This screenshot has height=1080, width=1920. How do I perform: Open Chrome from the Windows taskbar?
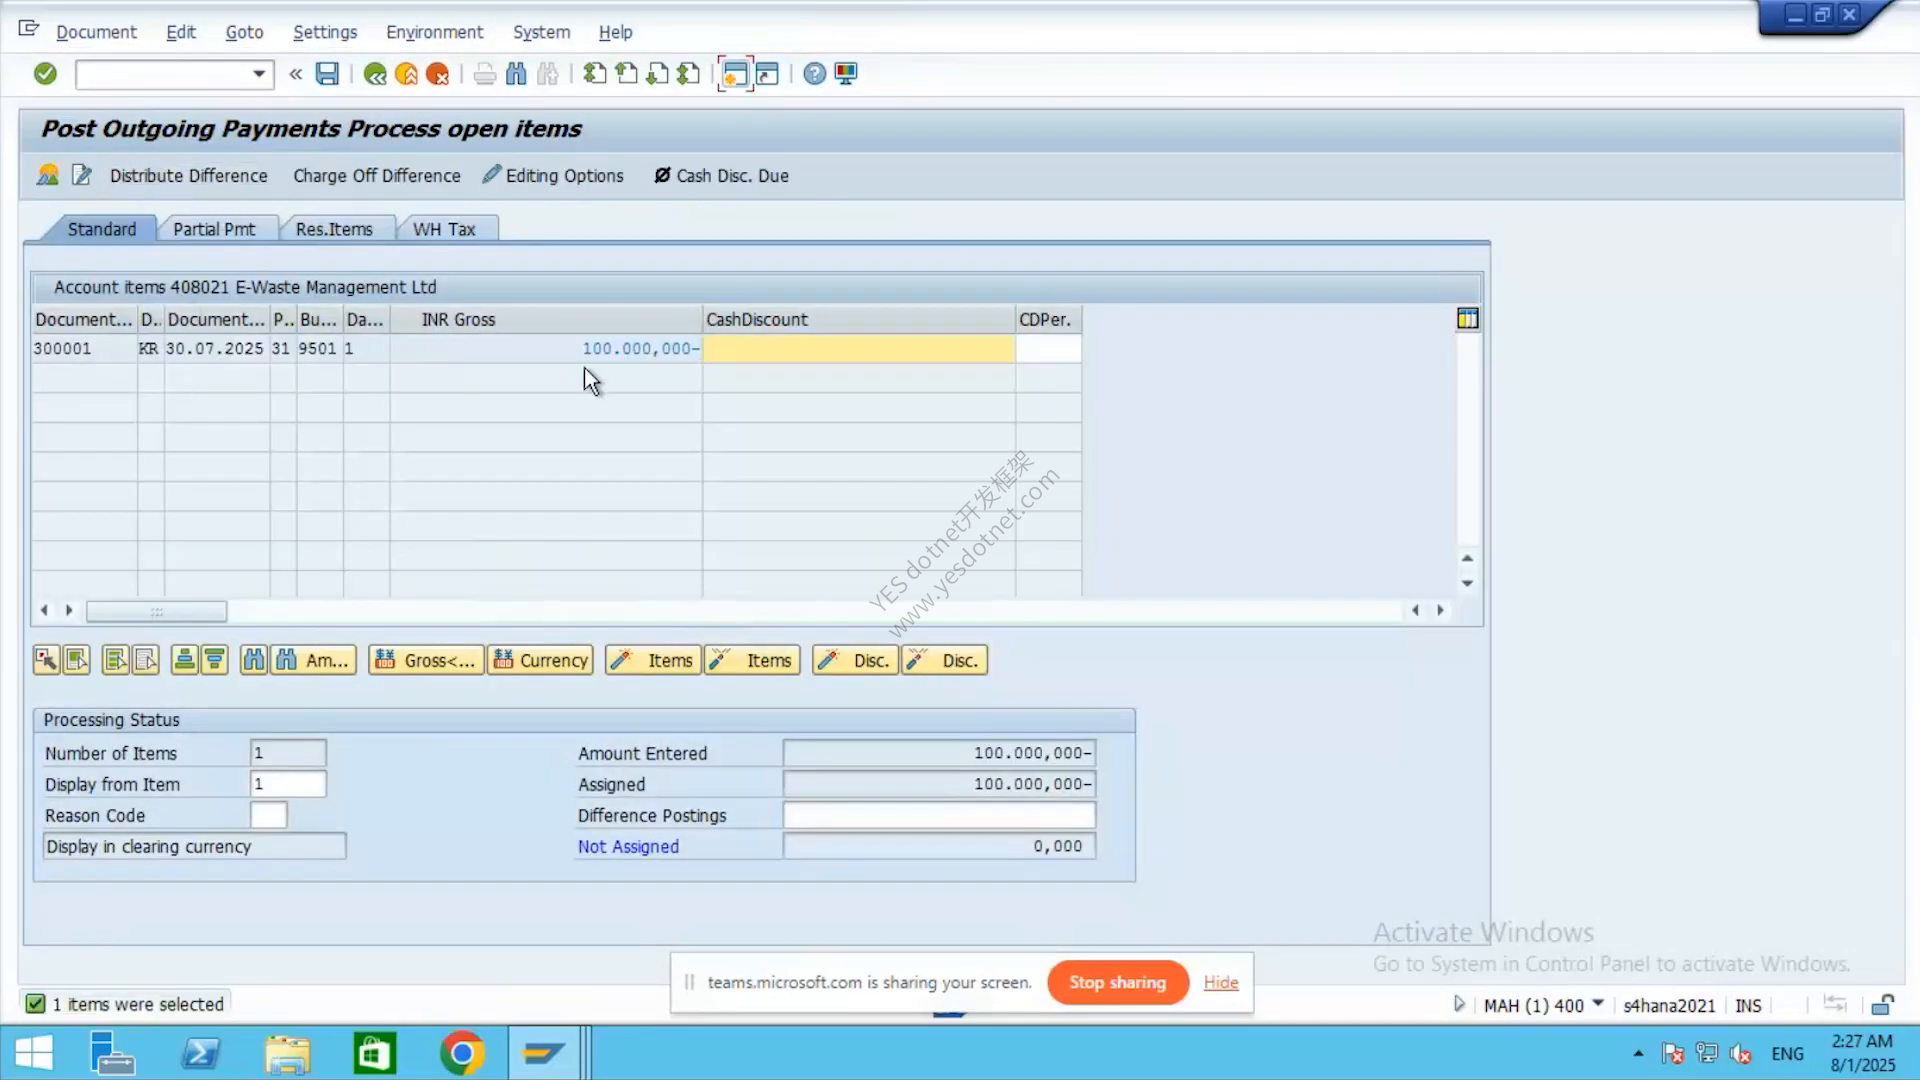tap(461, 1053)
